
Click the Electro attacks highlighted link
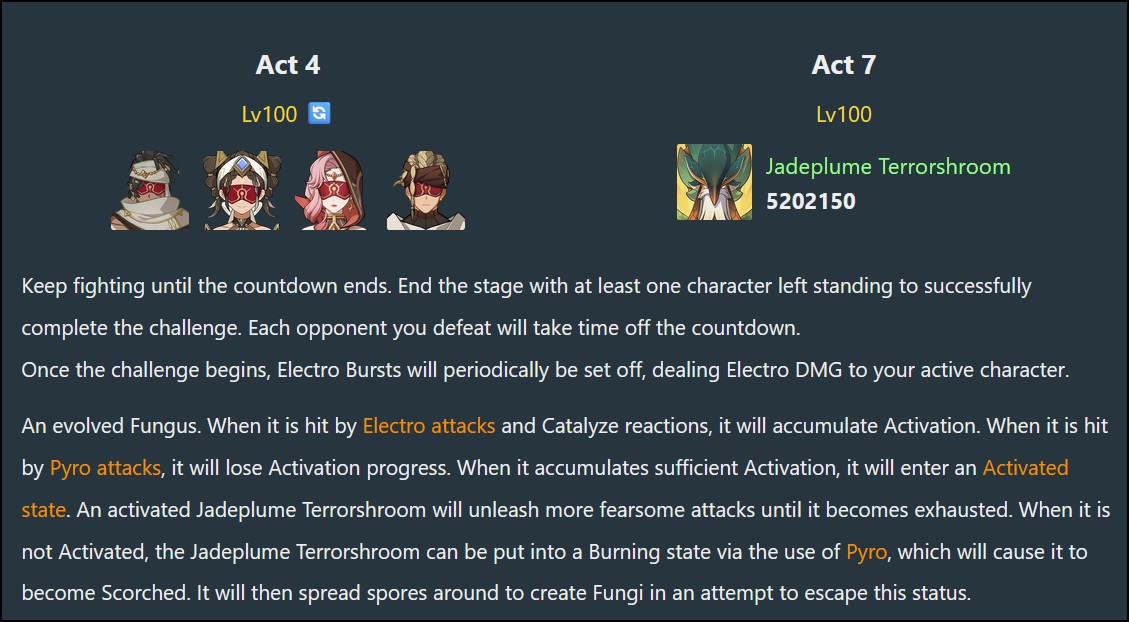coord(428,425)
